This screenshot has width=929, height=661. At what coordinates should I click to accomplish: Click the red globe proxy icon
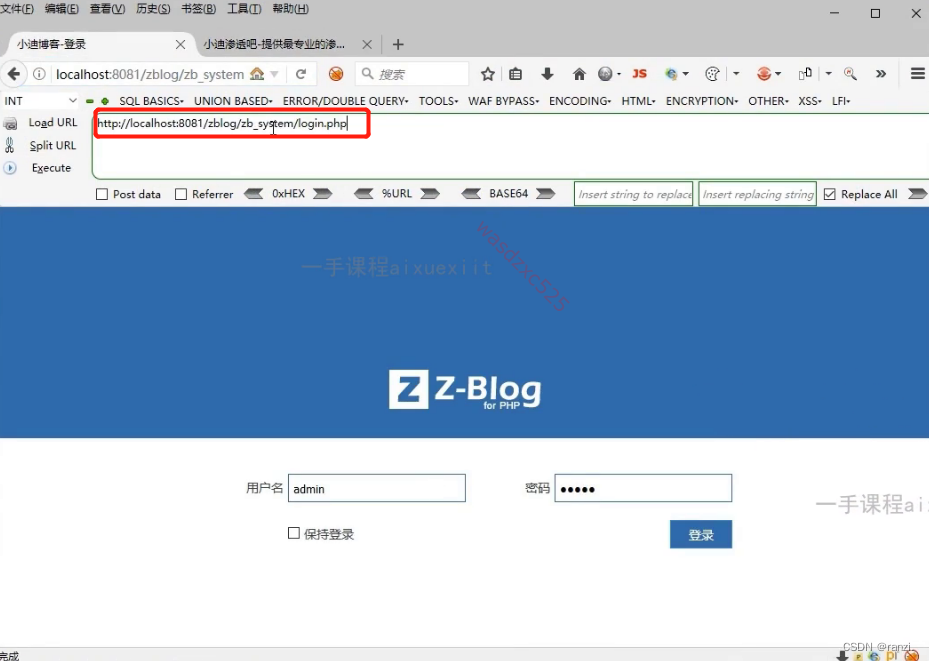click(x=764, y=74)
